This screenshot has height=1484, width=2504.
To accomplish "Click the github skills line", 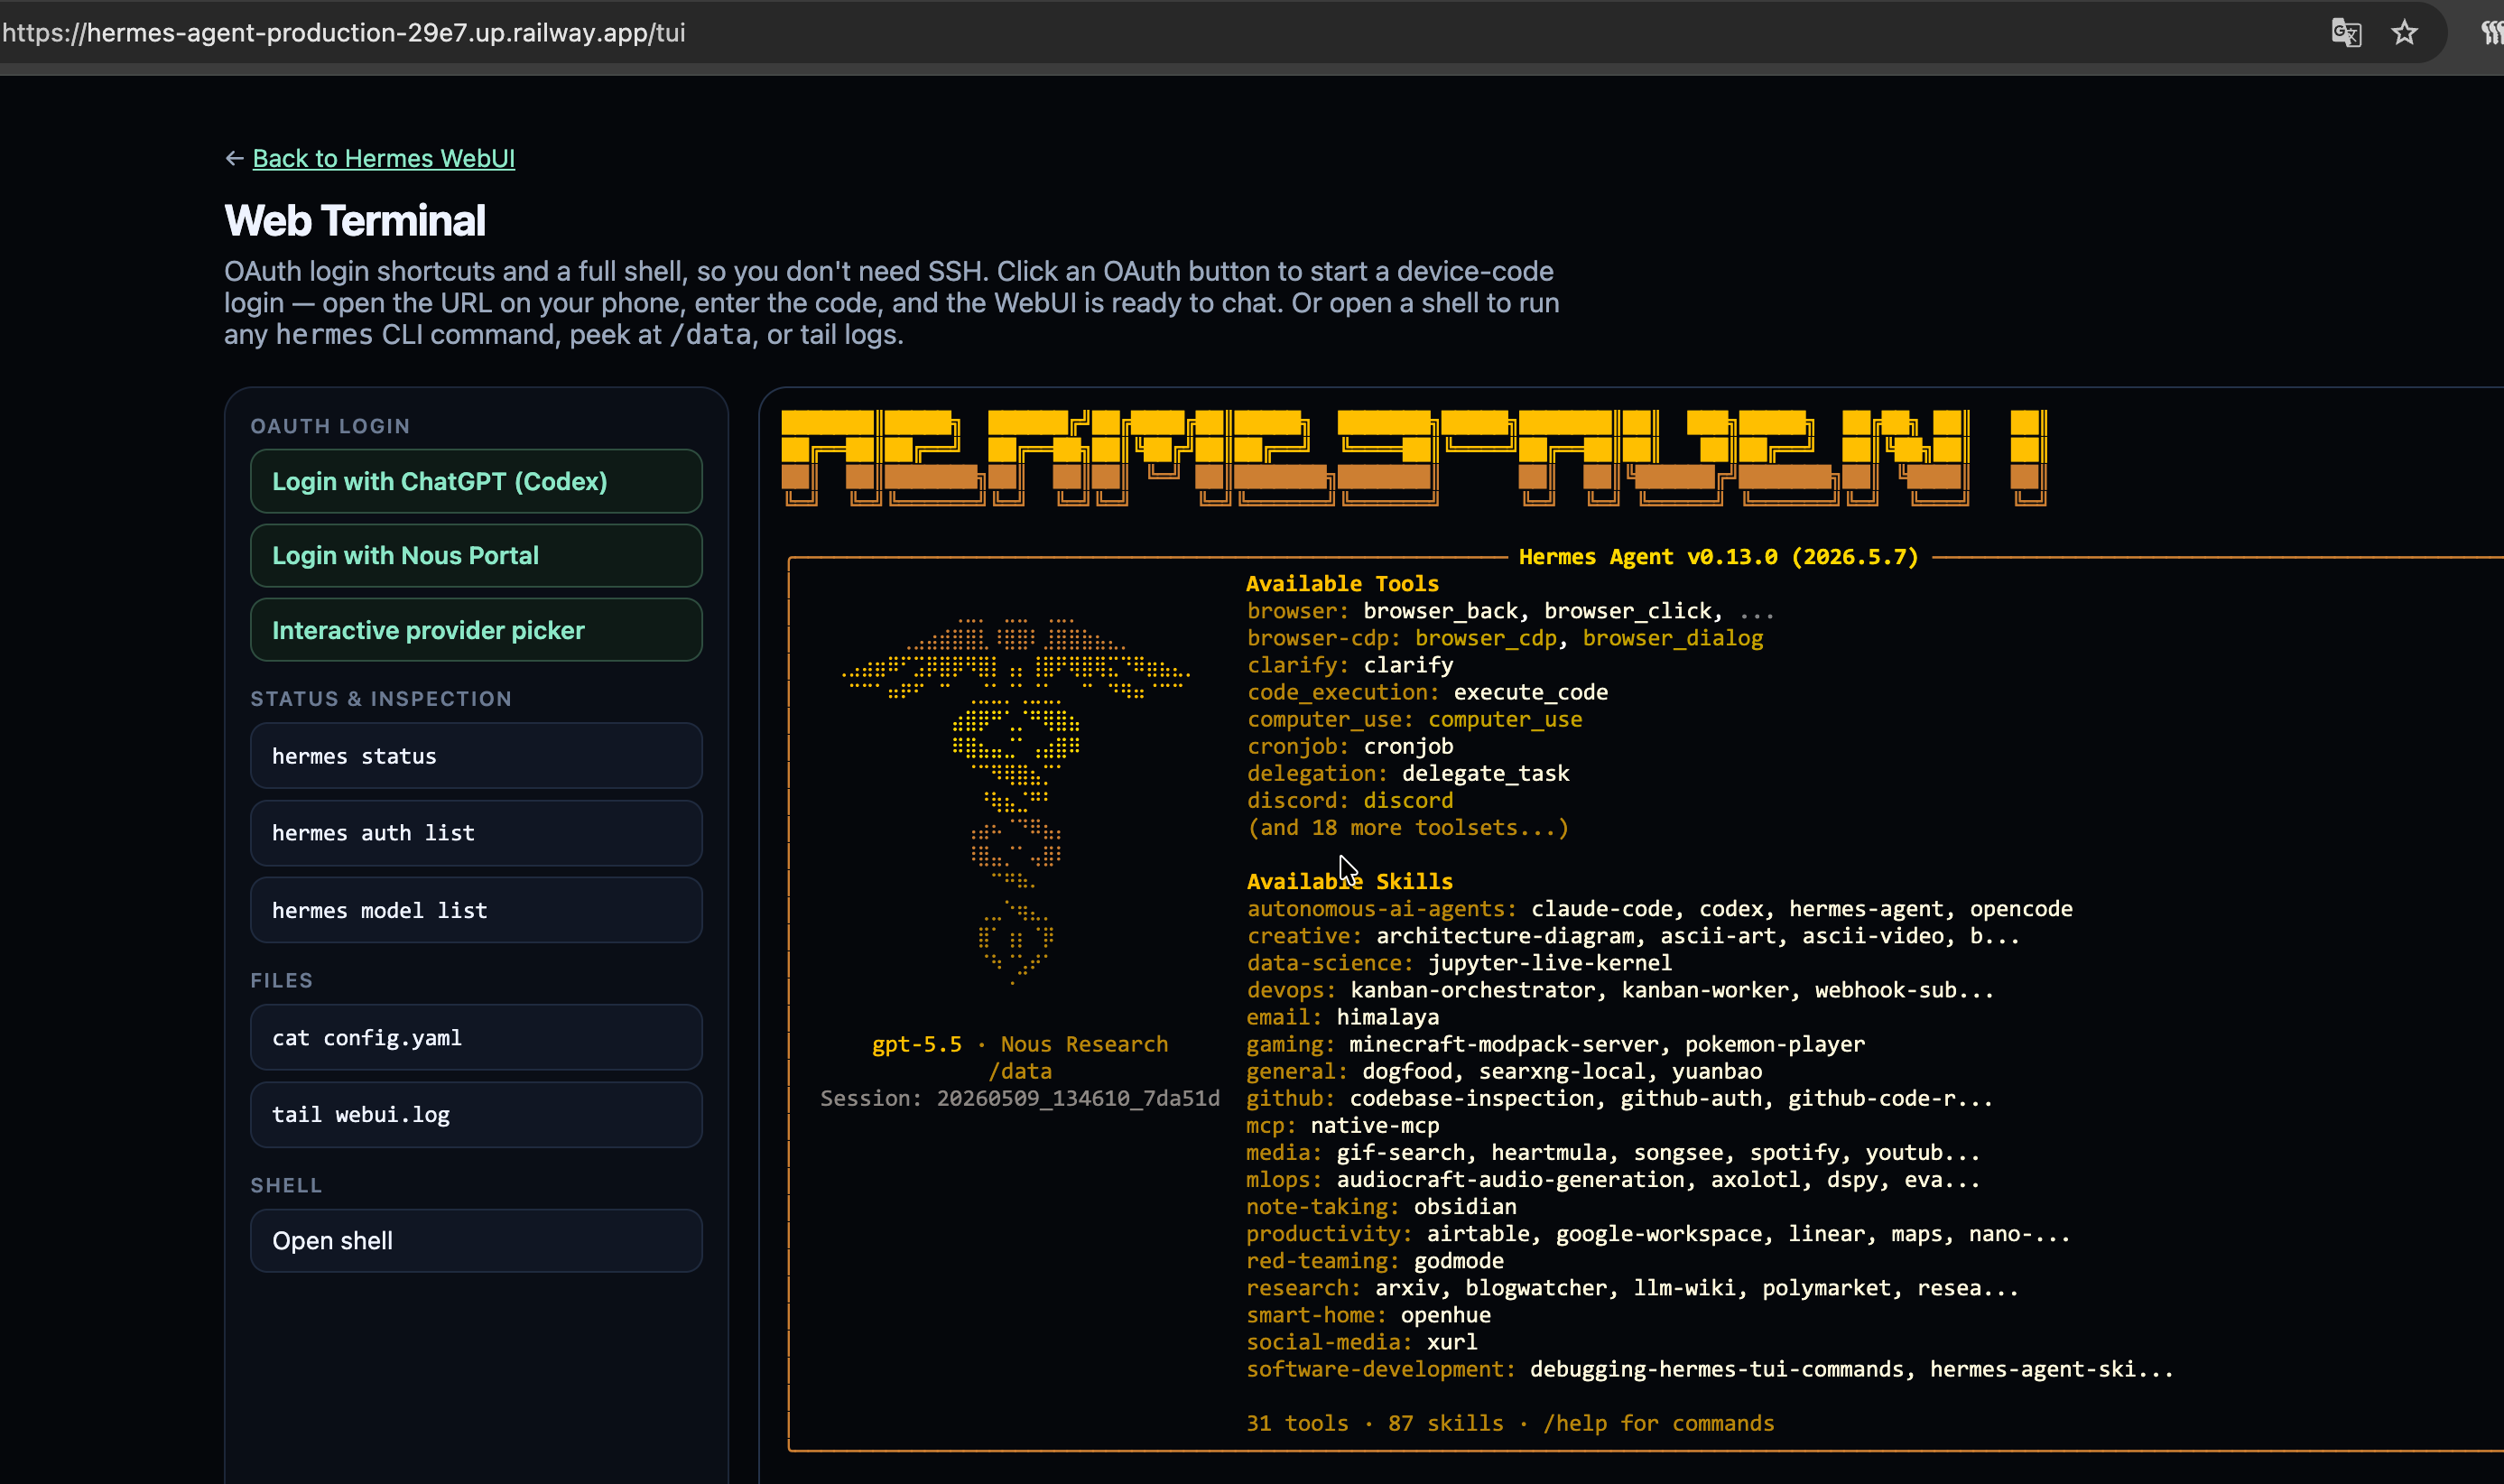I will pyautogui.click(x=1620, y=1098).
